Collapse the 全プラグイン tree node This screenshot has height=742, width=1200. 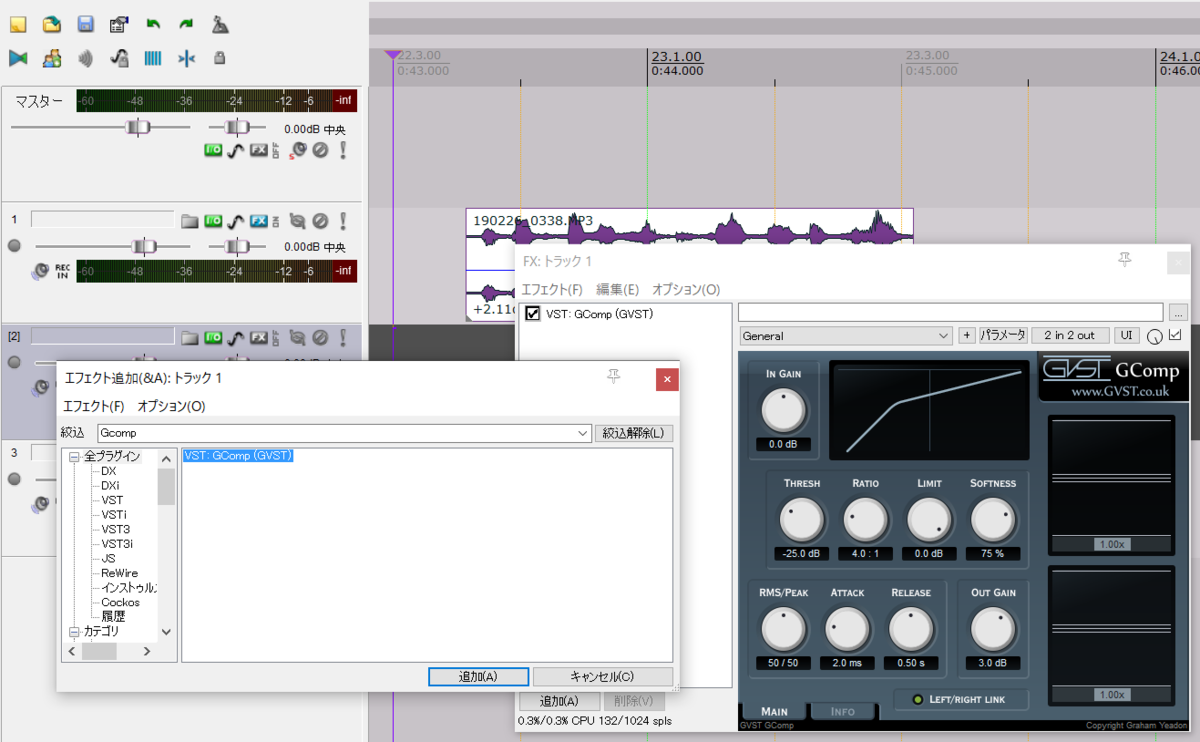click(x=74, y=456)
